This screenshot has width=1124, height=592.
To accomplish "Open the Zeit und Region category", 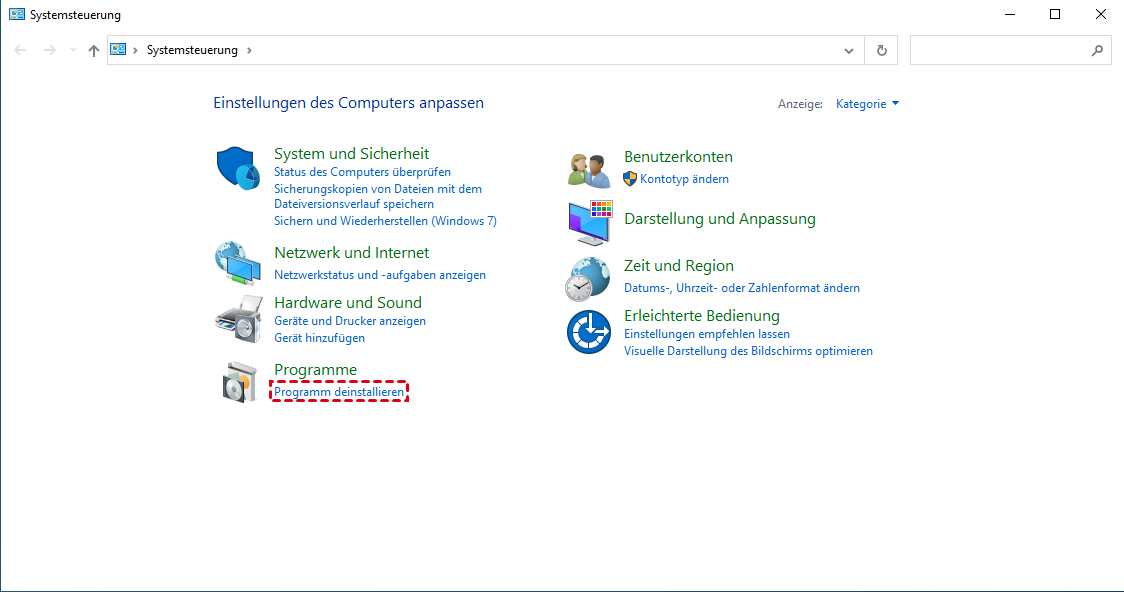I will click(679, 265).
